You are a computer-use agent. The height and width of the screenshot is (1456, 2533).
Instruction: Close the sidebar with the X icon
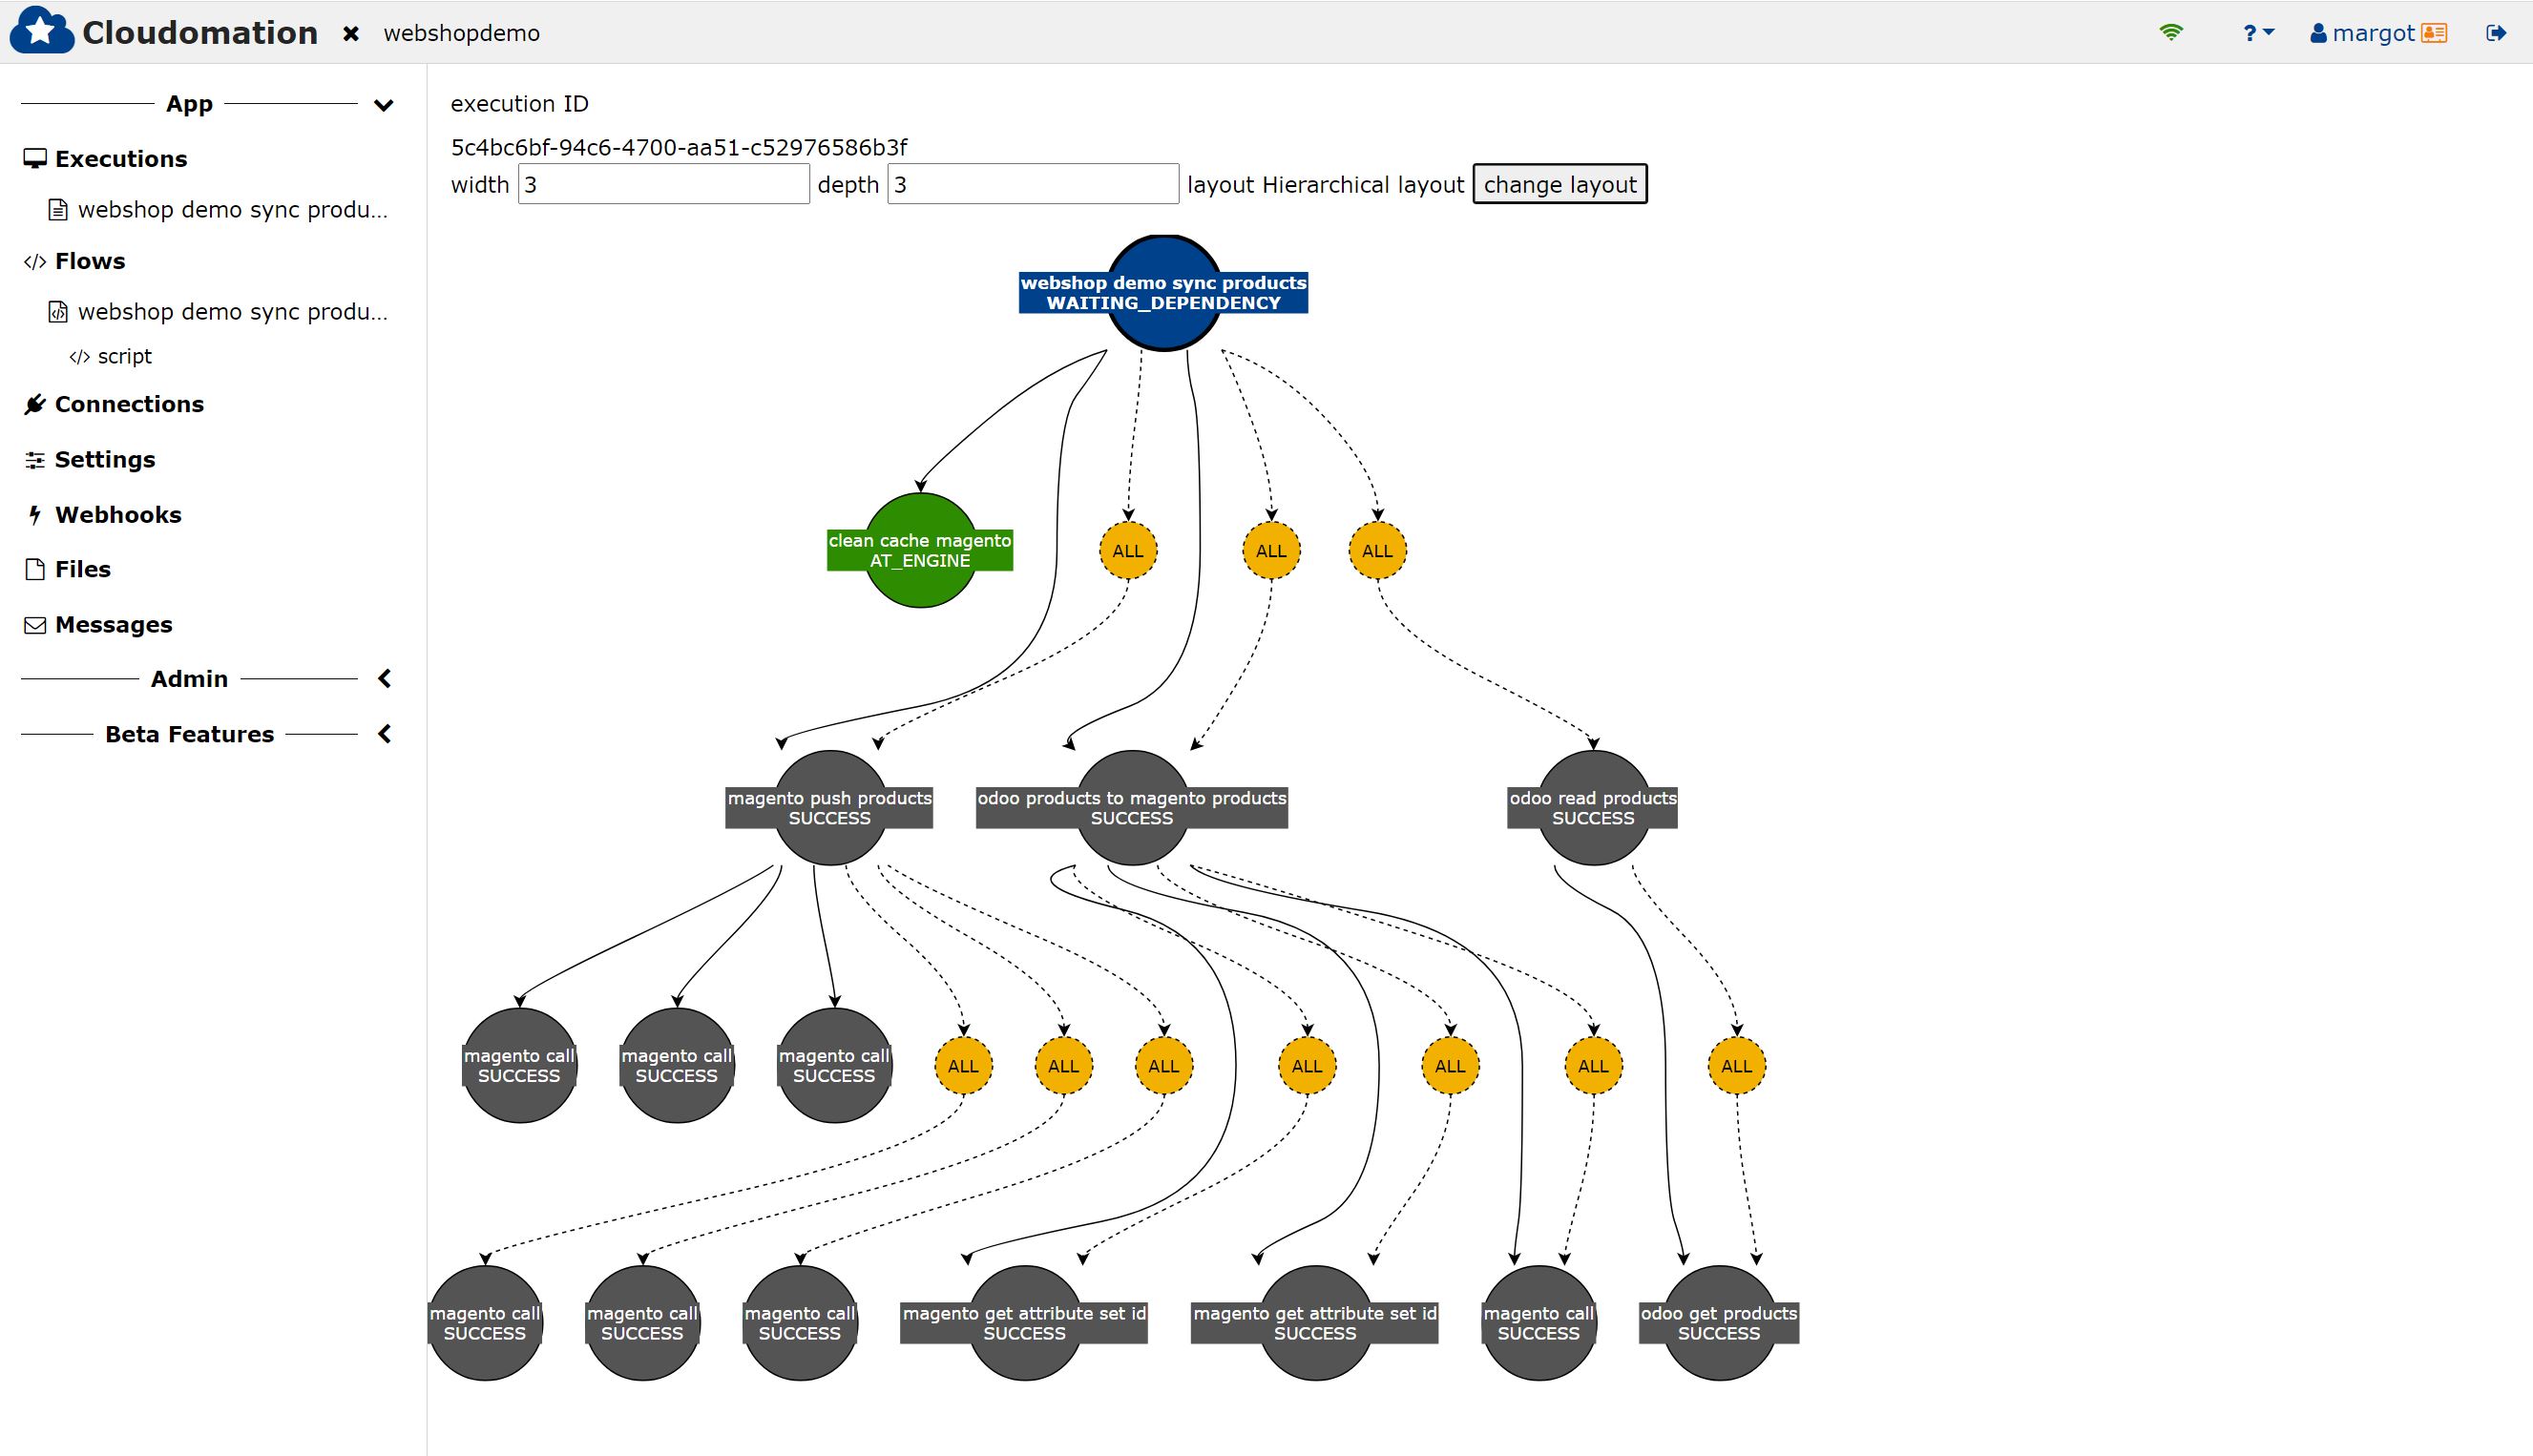351,34
